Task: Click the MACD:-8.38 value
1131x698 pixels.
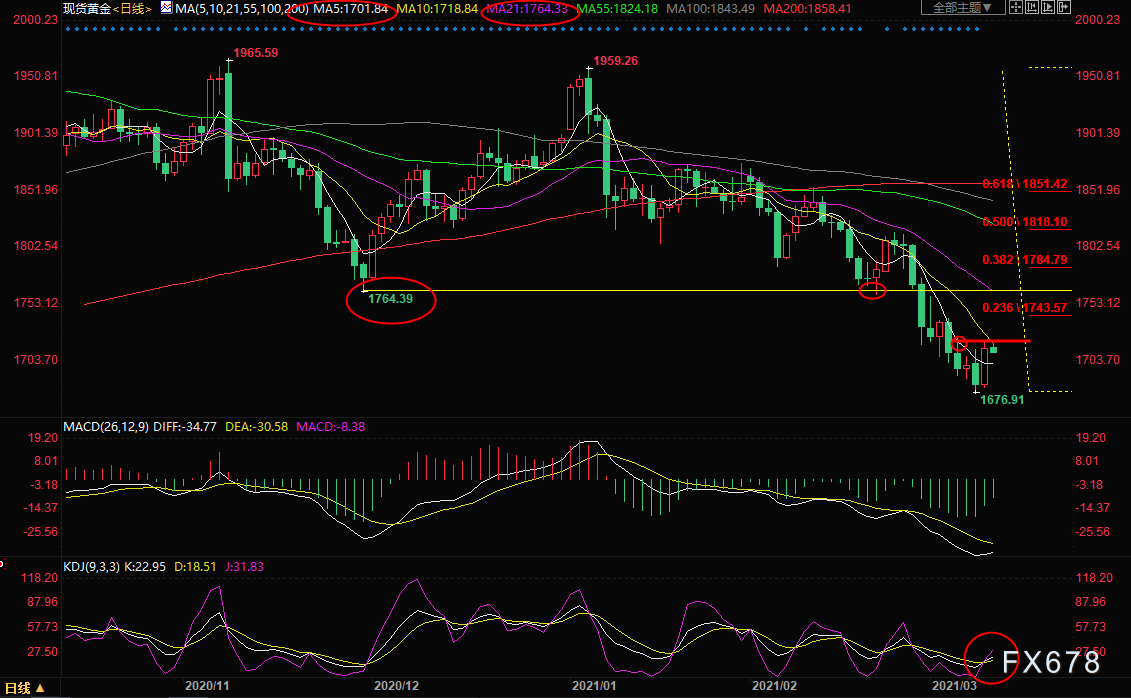Action: [x=330, y=427]
